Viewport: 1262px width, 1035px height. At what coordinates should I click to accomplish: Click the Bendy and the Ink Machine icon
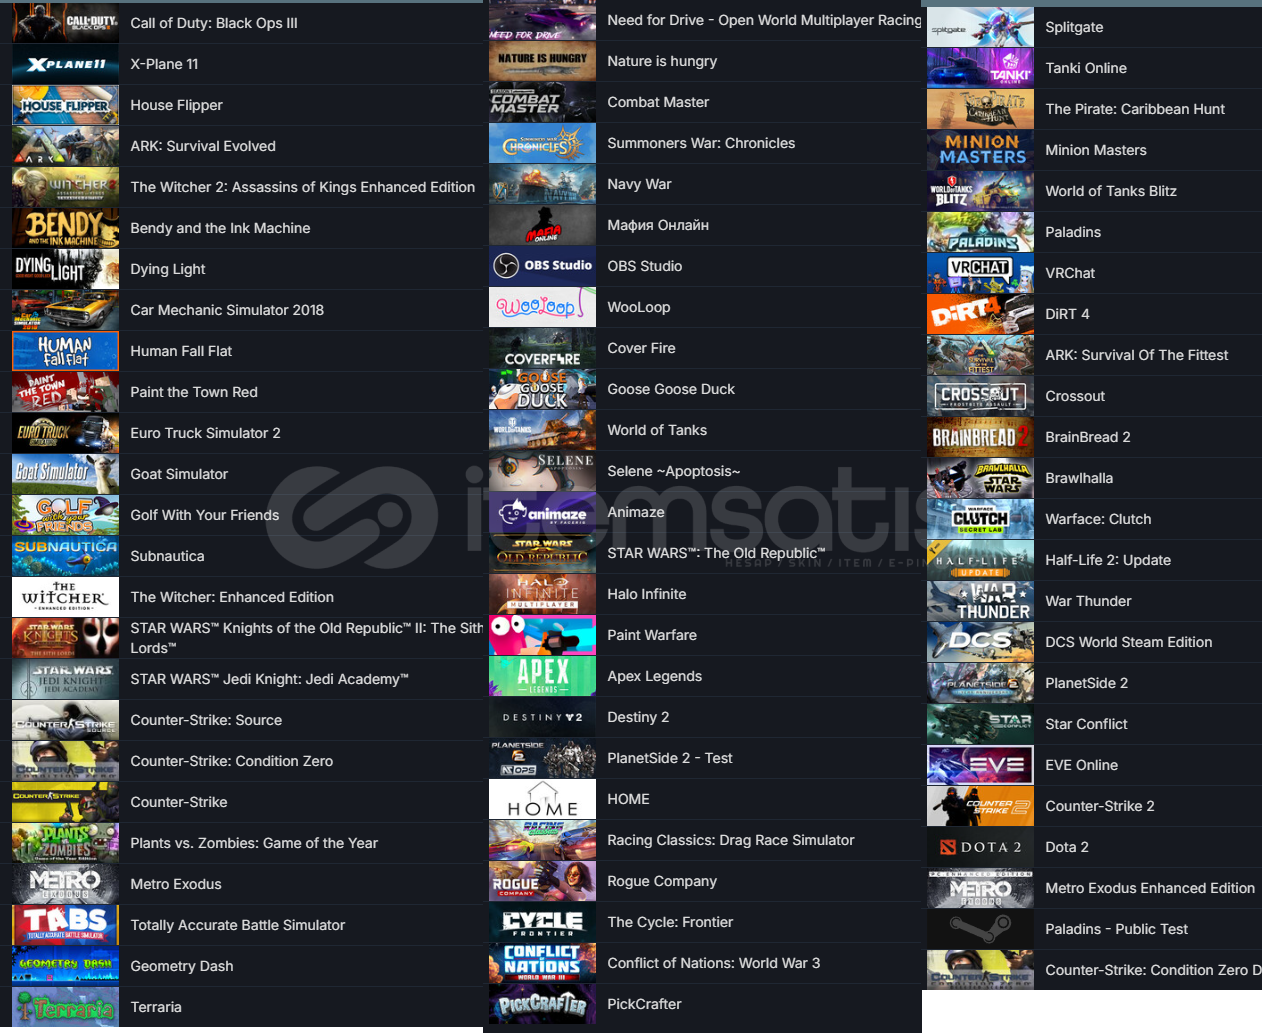click(x=65, y=228)
